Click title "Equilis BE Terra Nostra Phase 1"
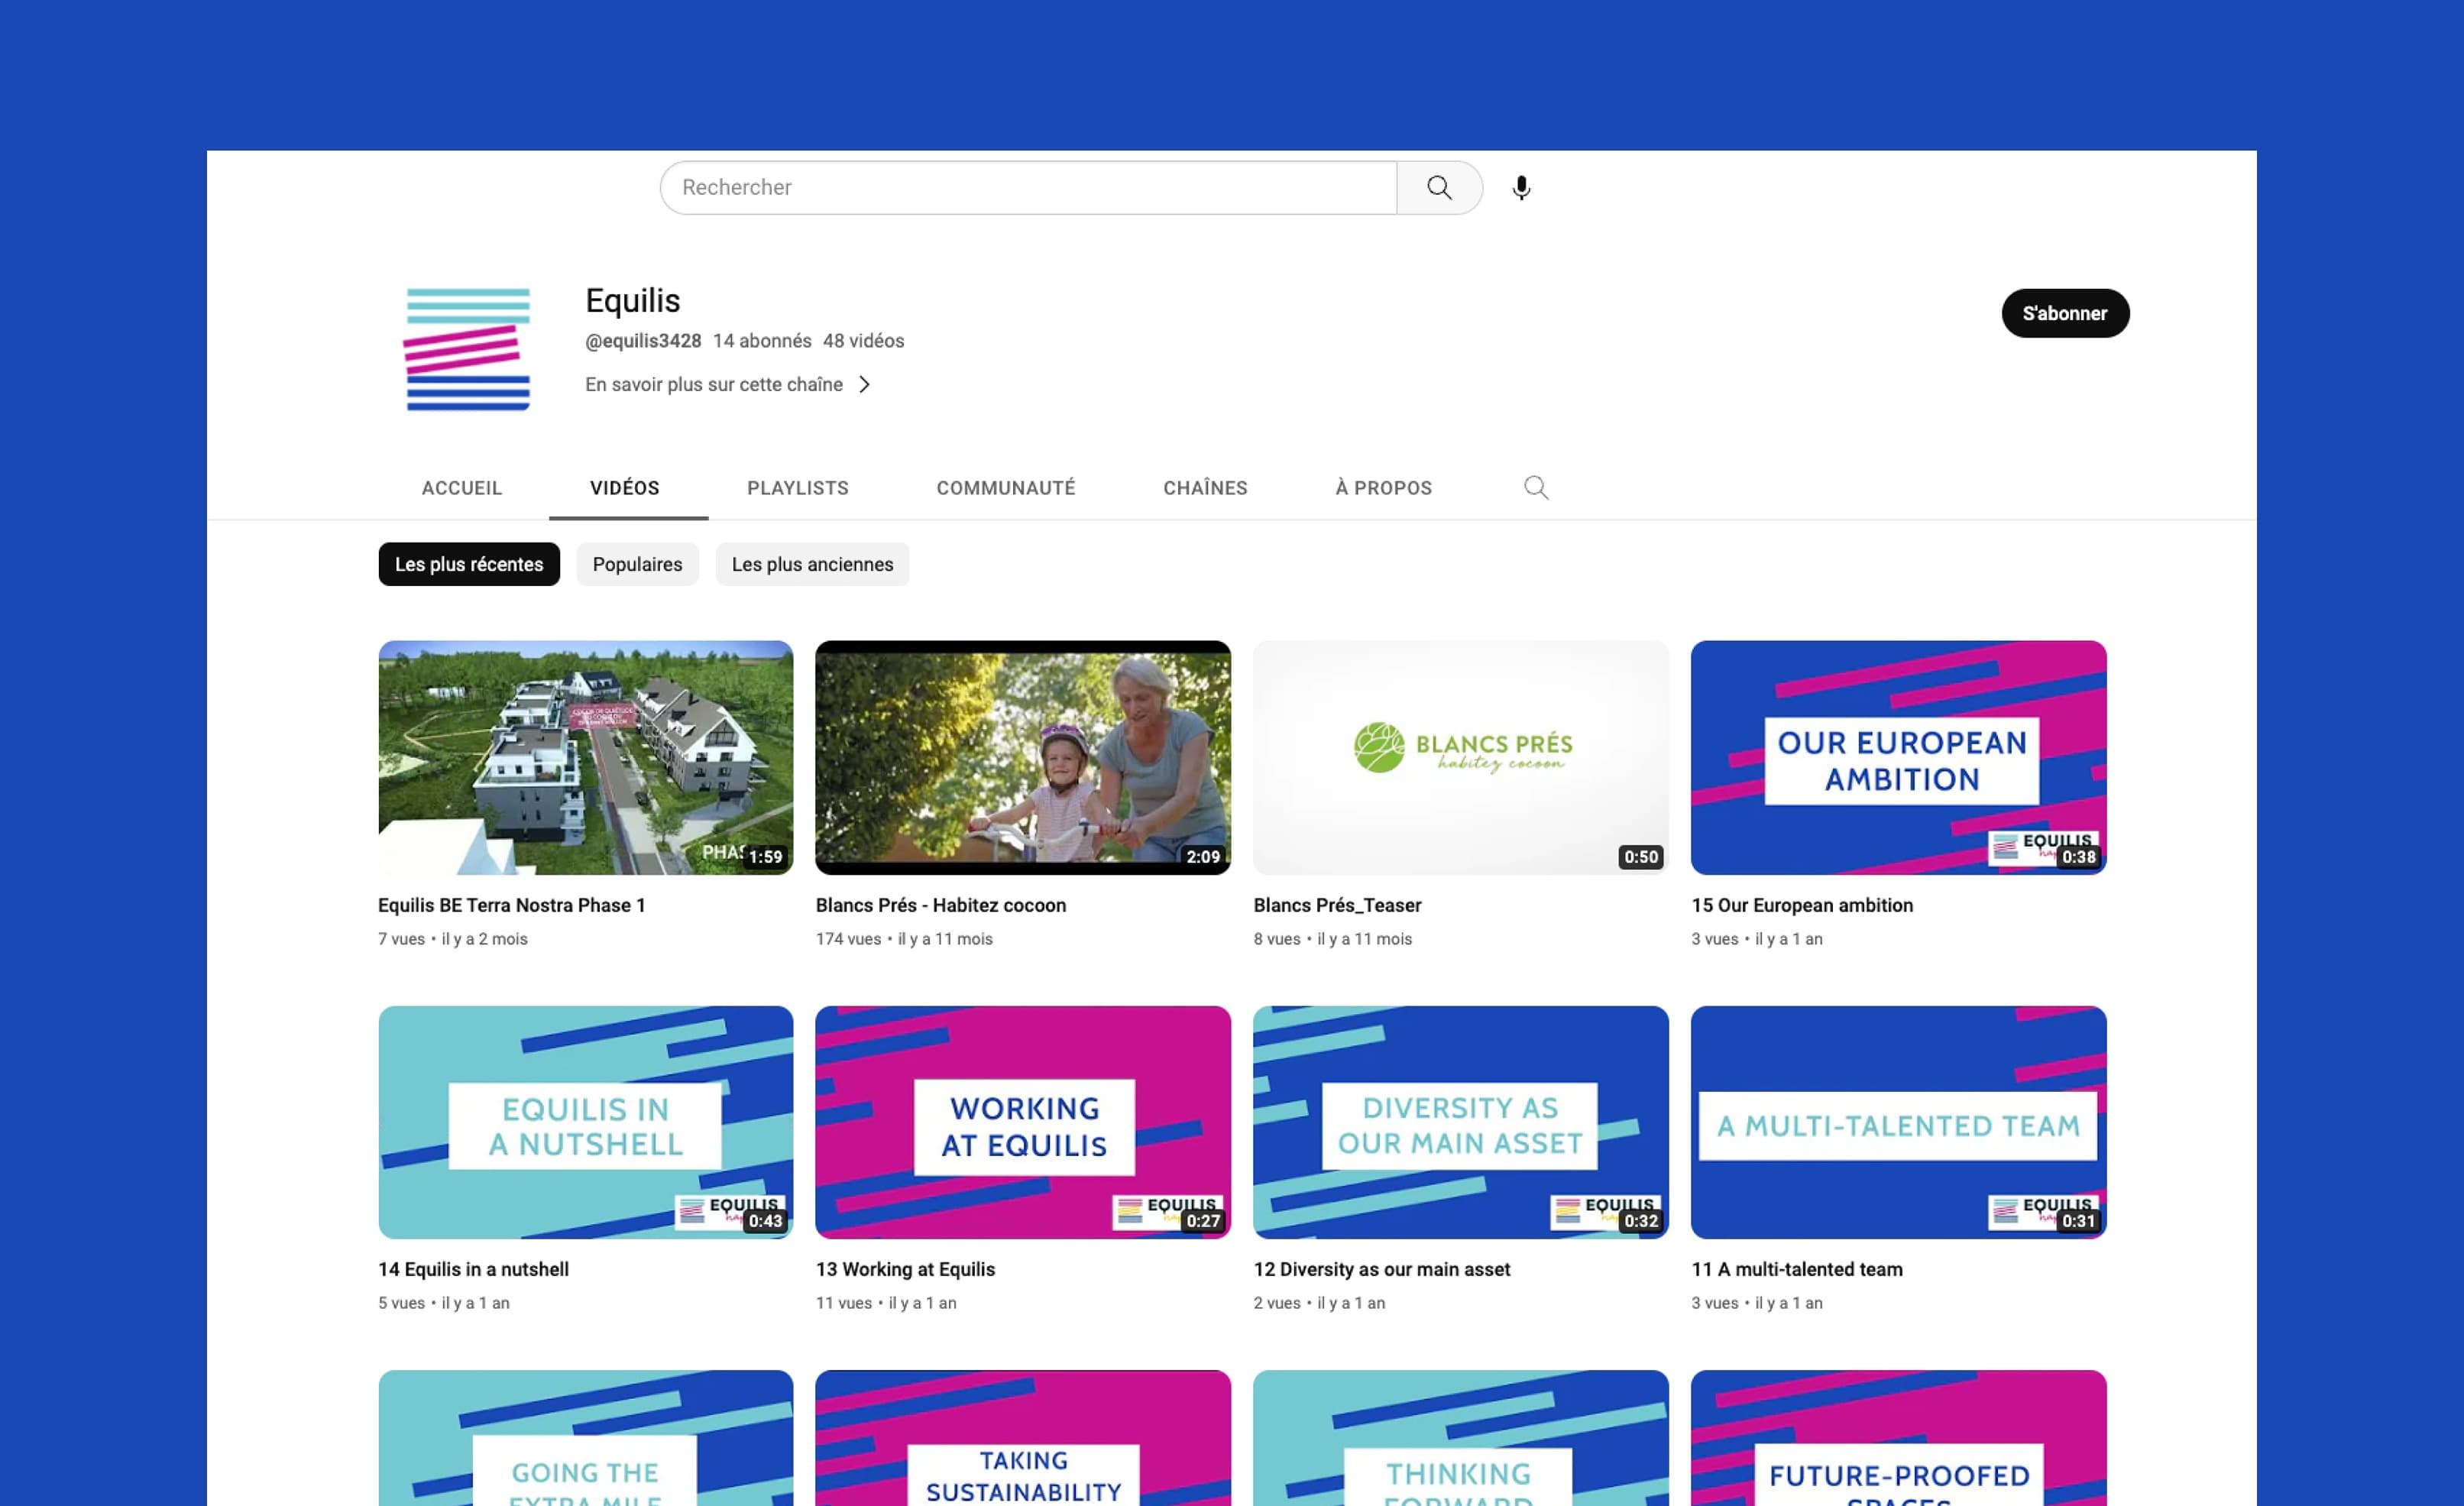 click(512, 905)
